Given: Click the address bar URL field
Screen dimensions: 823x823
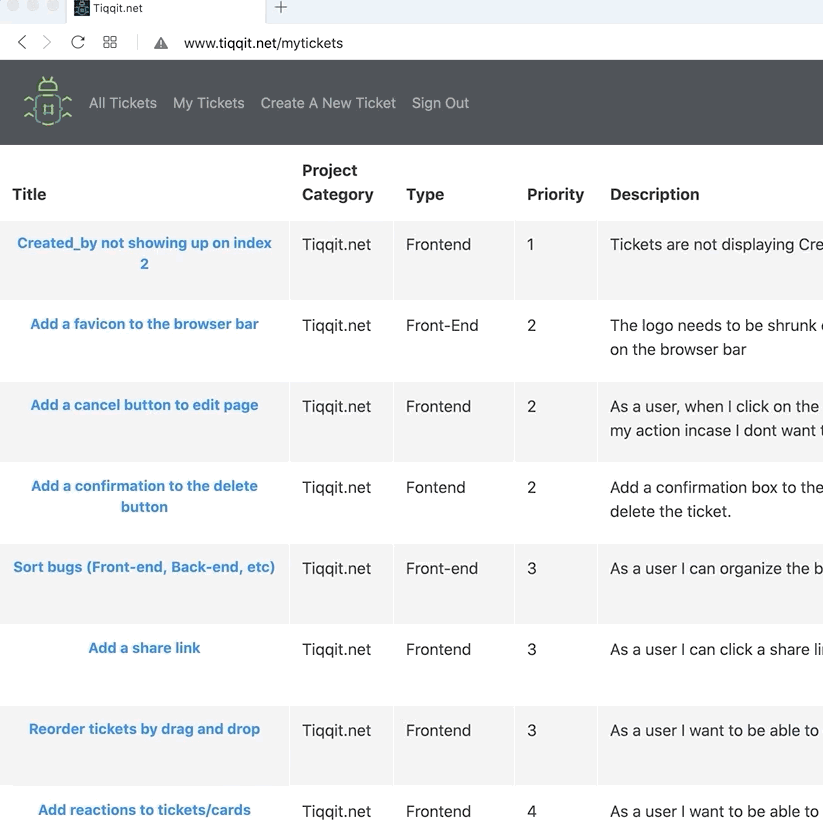Looking at the screenshot, I should (x=263, y=43).
